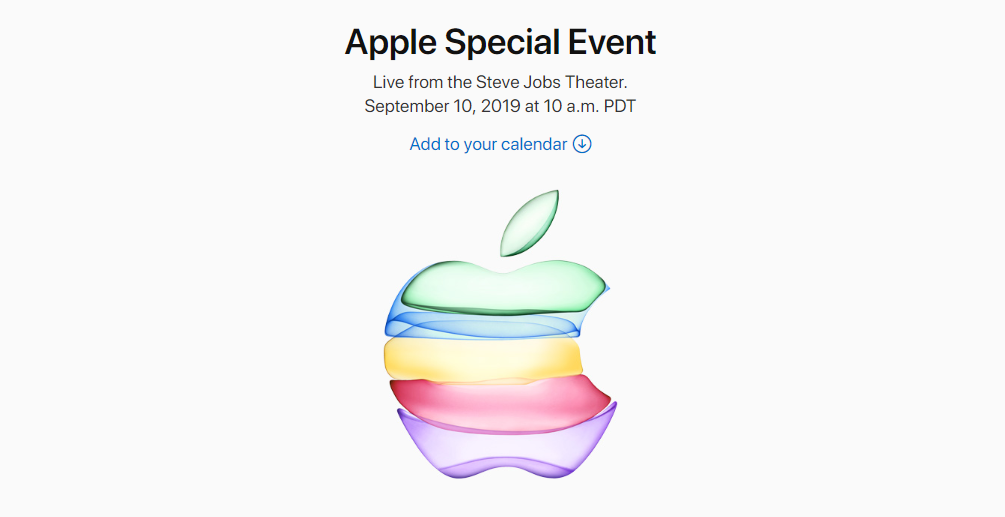Select the yellow band of the Apple logo
The height and width of the screenshot is (517, 1005).
point(483,358)
